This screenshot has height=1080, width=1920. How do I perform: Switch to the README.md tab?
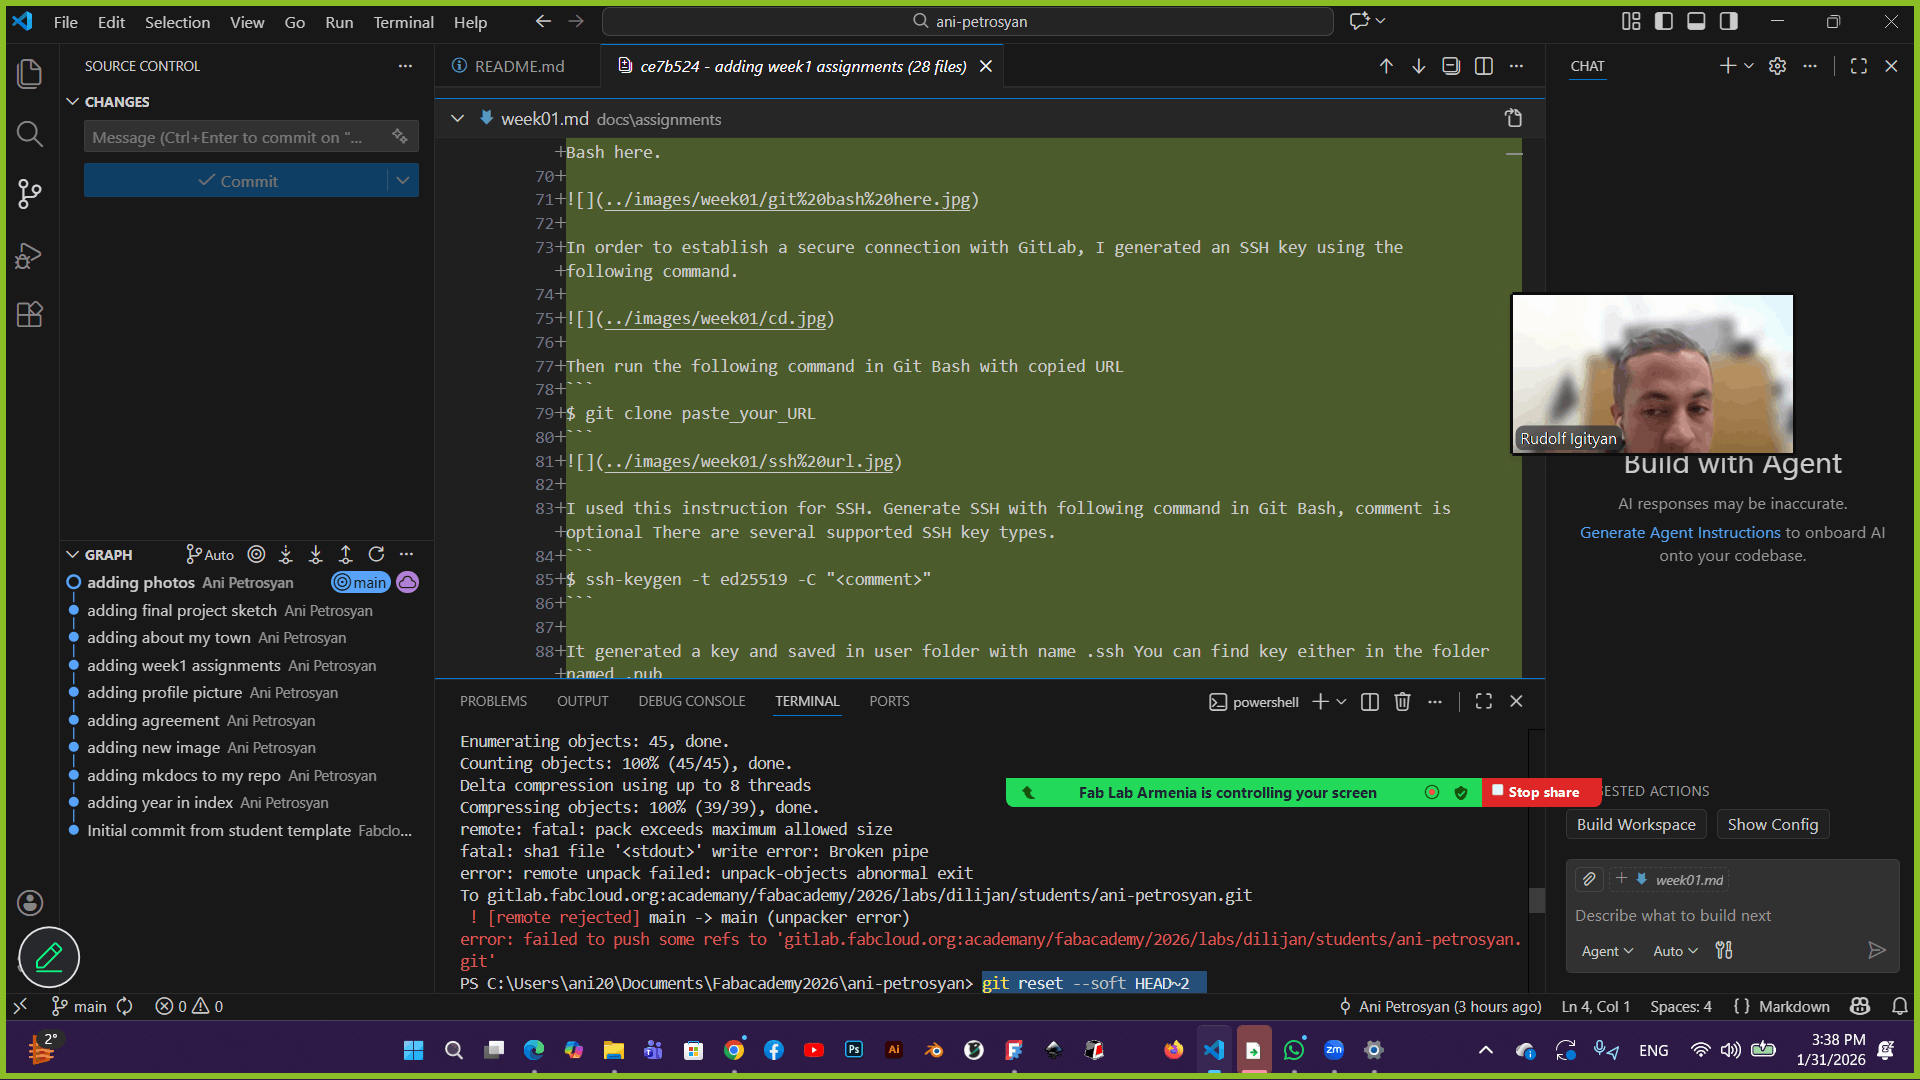click(518, 66)
